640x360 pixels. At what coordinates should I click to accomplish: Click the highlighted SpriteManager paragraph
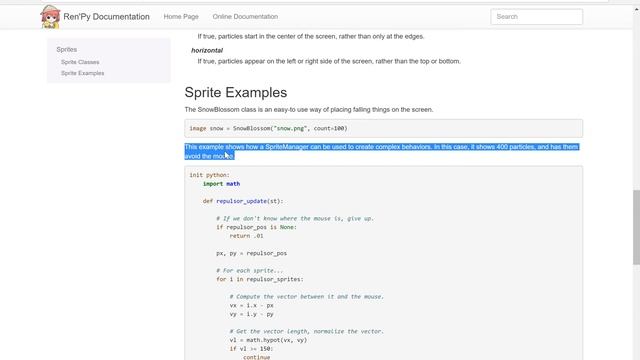click(382, 151)
